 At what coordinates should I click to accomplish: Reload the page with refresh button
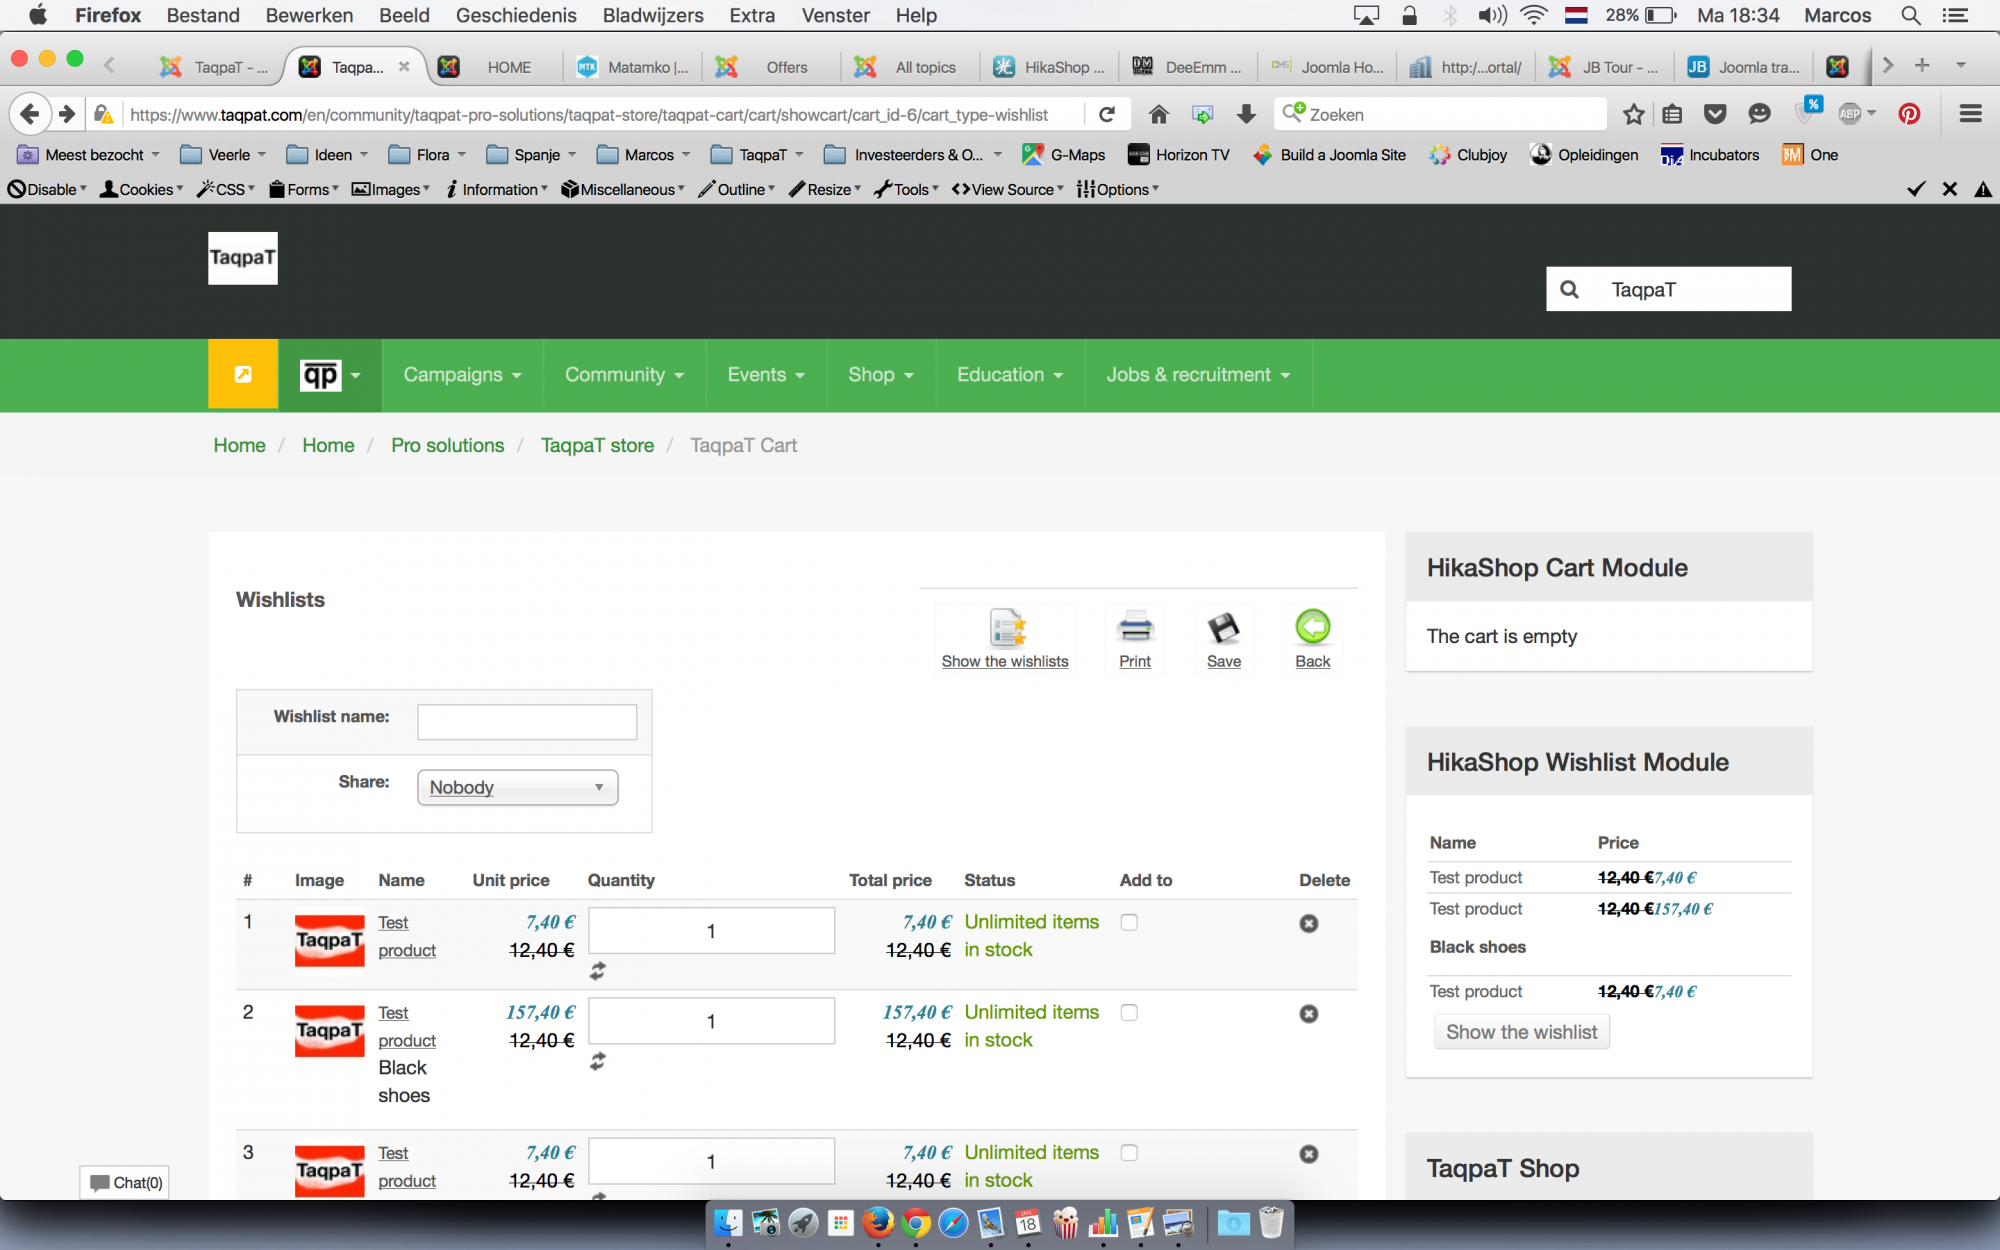(x=1106, y=114)
